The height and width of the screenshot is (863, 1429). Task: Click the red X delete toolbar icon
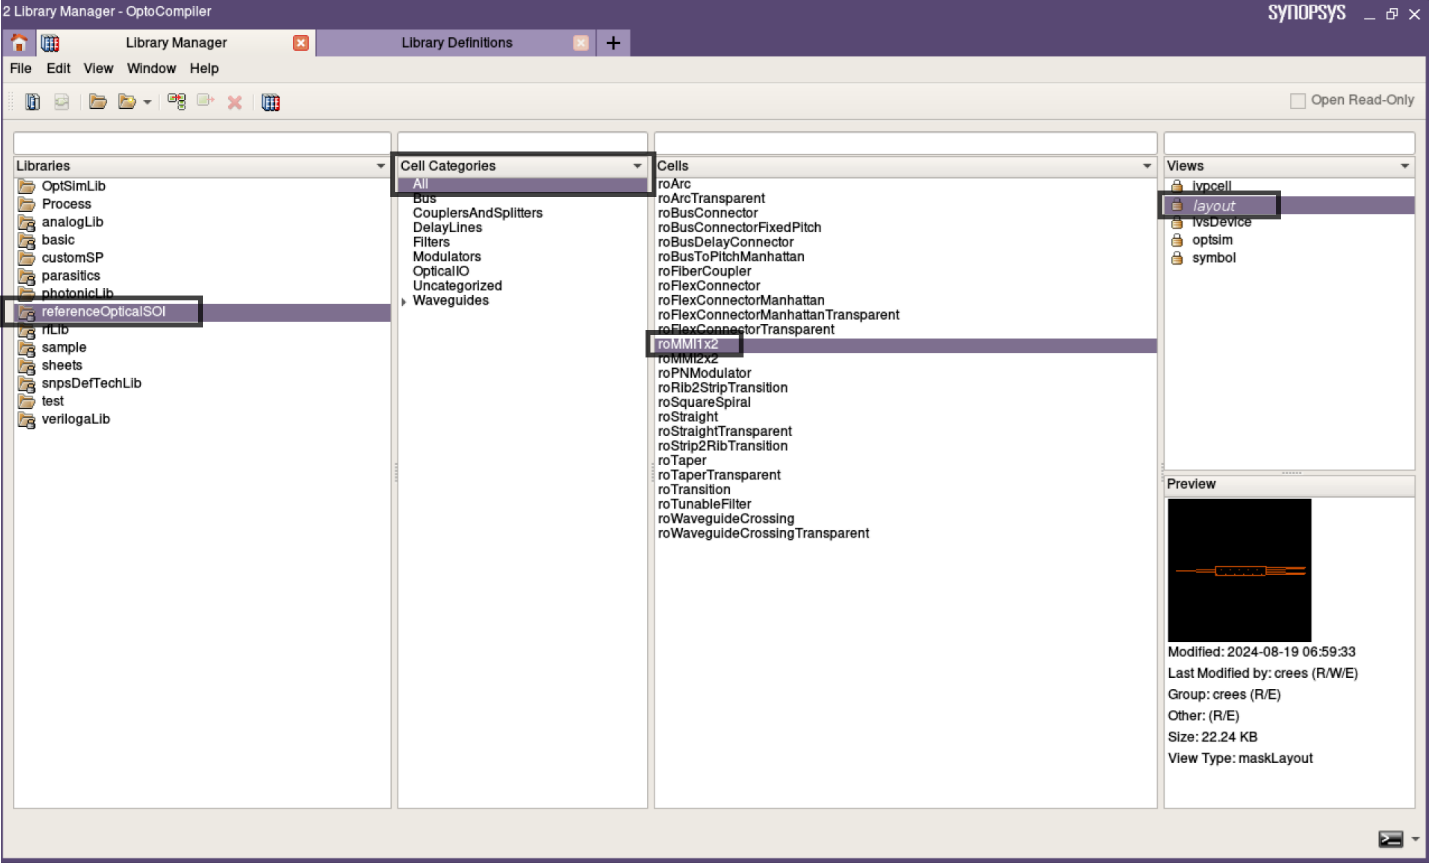[235, 102]
